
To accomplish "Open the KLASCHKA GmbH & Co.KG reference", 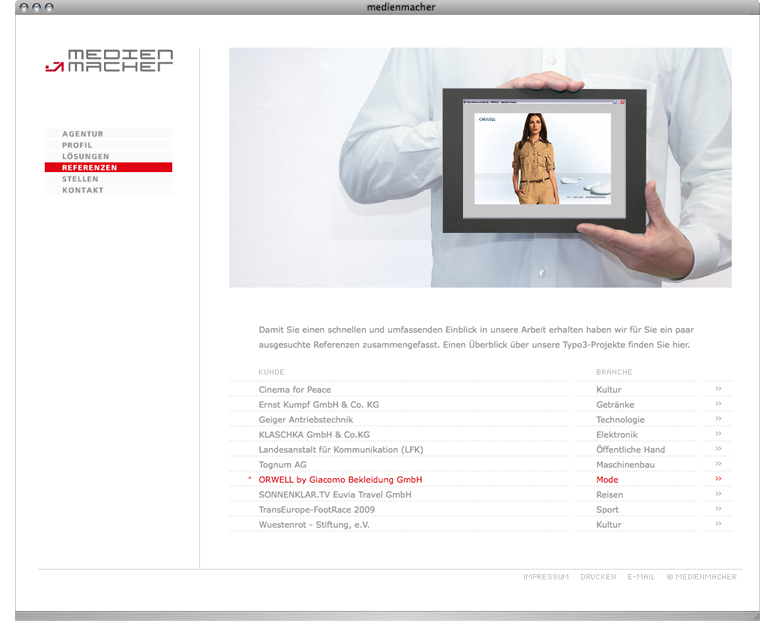I will point(314,435).
